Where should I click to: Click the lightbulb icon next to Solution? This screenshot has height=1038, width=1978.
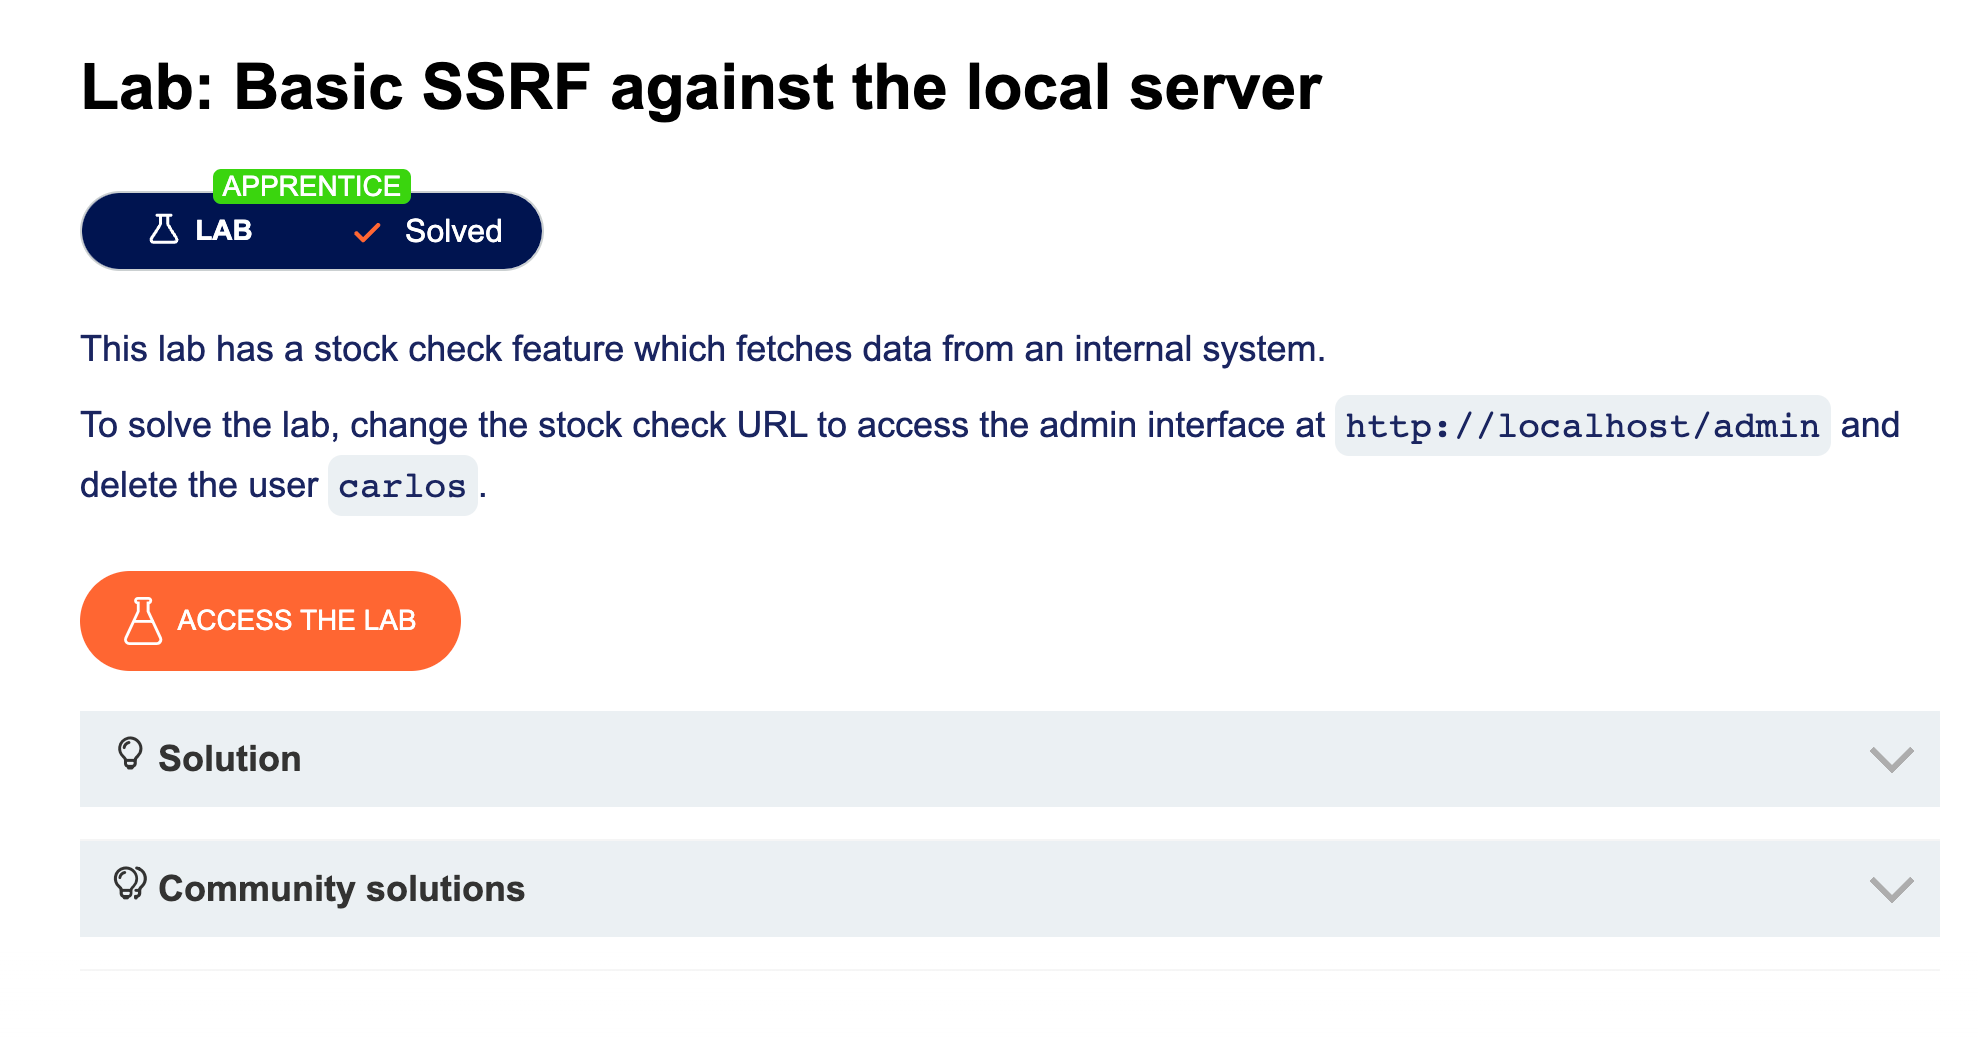[130, 754]
